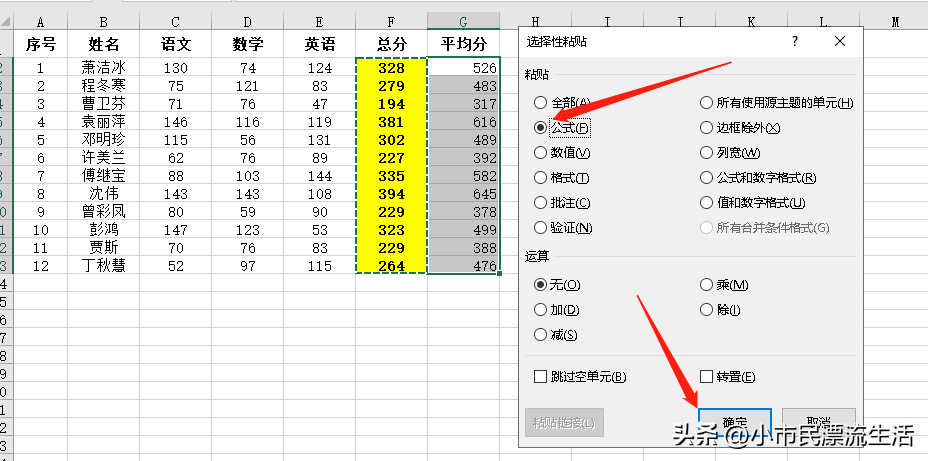Choose the 批注(C) radio button
928x461 pixels.
tap(540, 203)
